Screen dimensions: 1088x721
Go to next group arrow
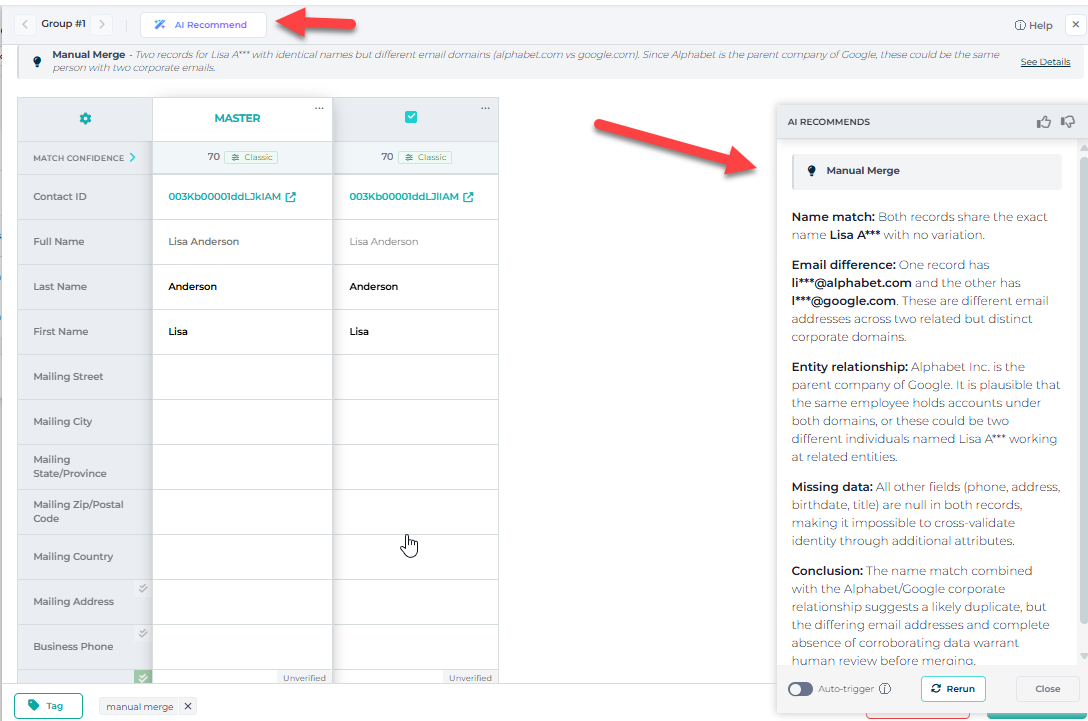point(101,24)
